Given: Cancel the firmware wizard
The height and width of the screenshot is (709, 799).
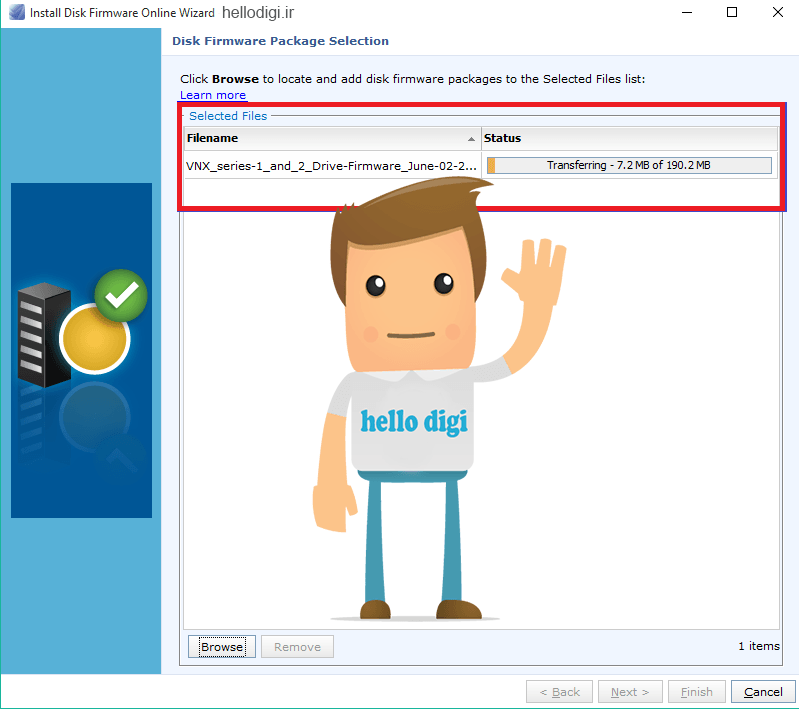Looking at the screenshot, I should click(x=763, y=692).
